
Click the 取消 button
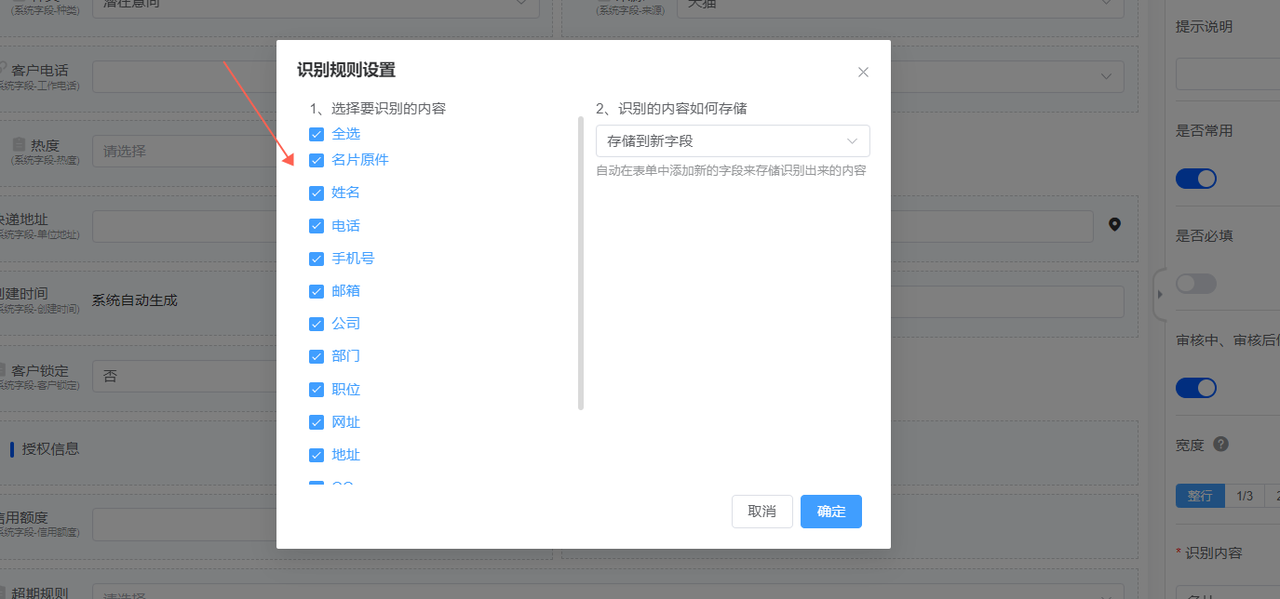[x=762, y=511]
